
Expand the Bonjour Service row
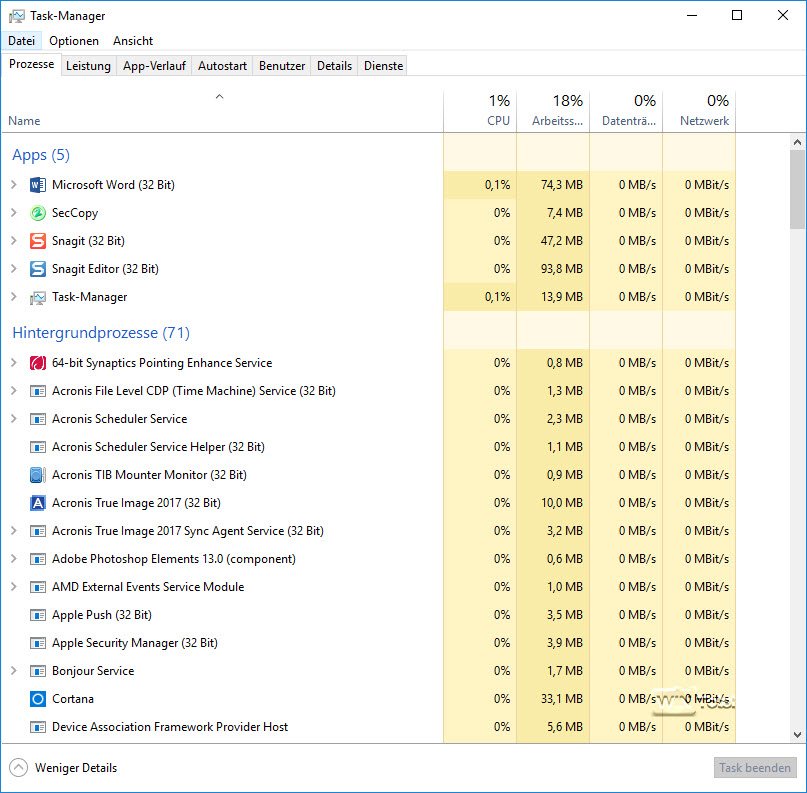tap(14, 671)
